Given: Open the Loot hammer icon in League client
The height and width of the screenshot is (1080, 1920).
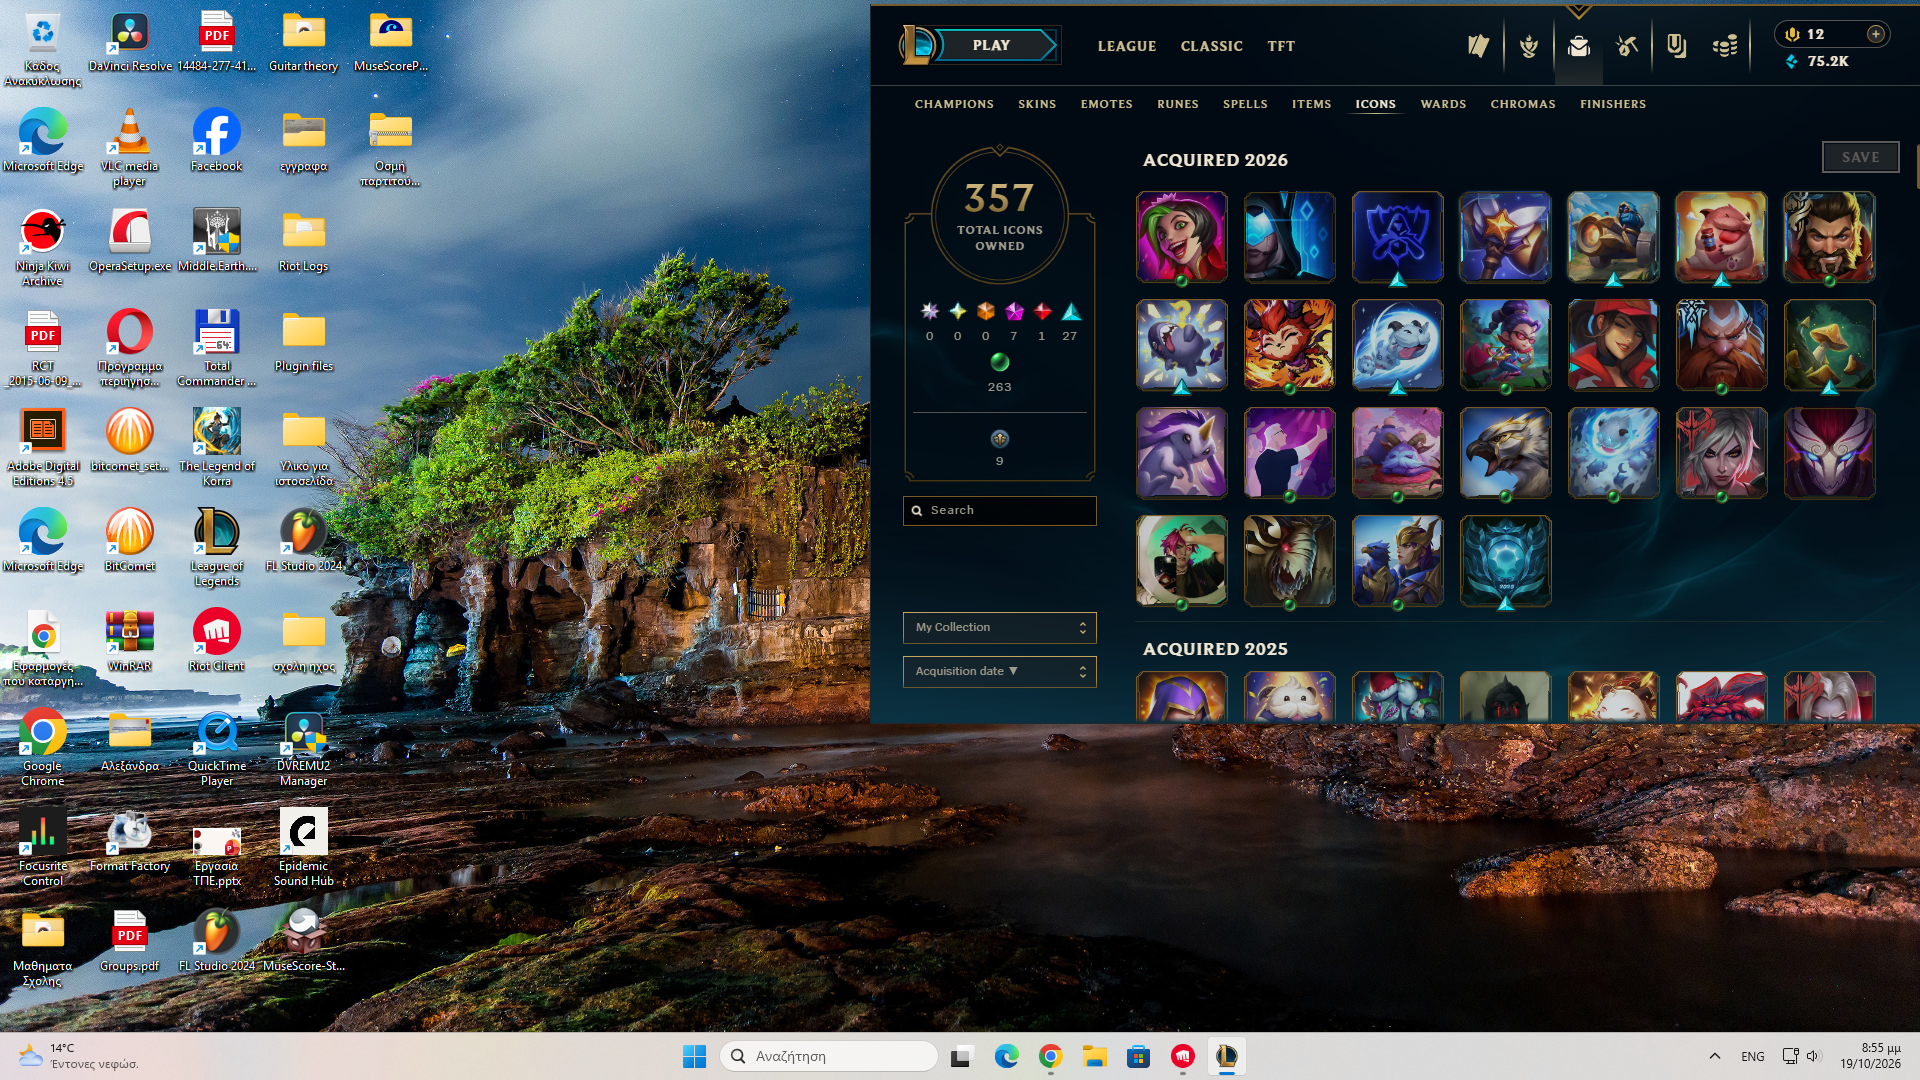Looking at the screenshot, I should [x=1627, y=46].
